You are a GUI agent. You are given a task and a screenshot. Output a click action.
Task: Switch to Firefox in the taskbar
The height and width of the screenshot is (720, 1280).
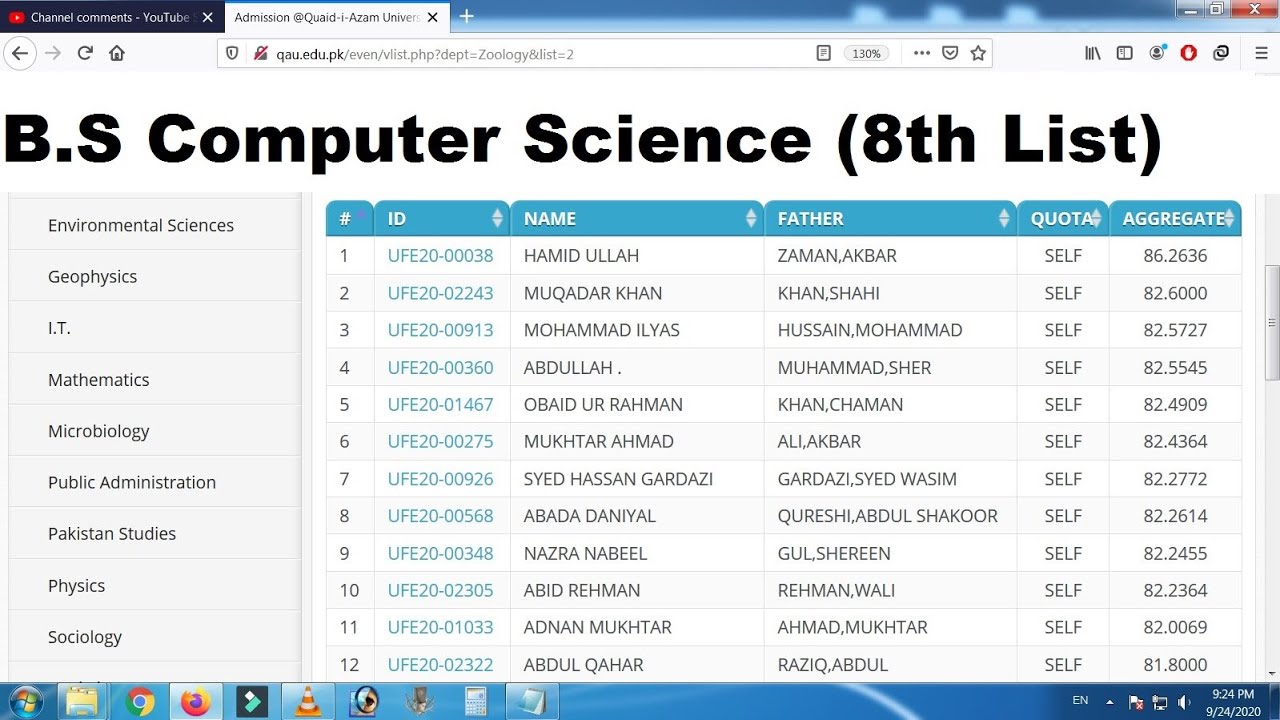coord(196,701)
